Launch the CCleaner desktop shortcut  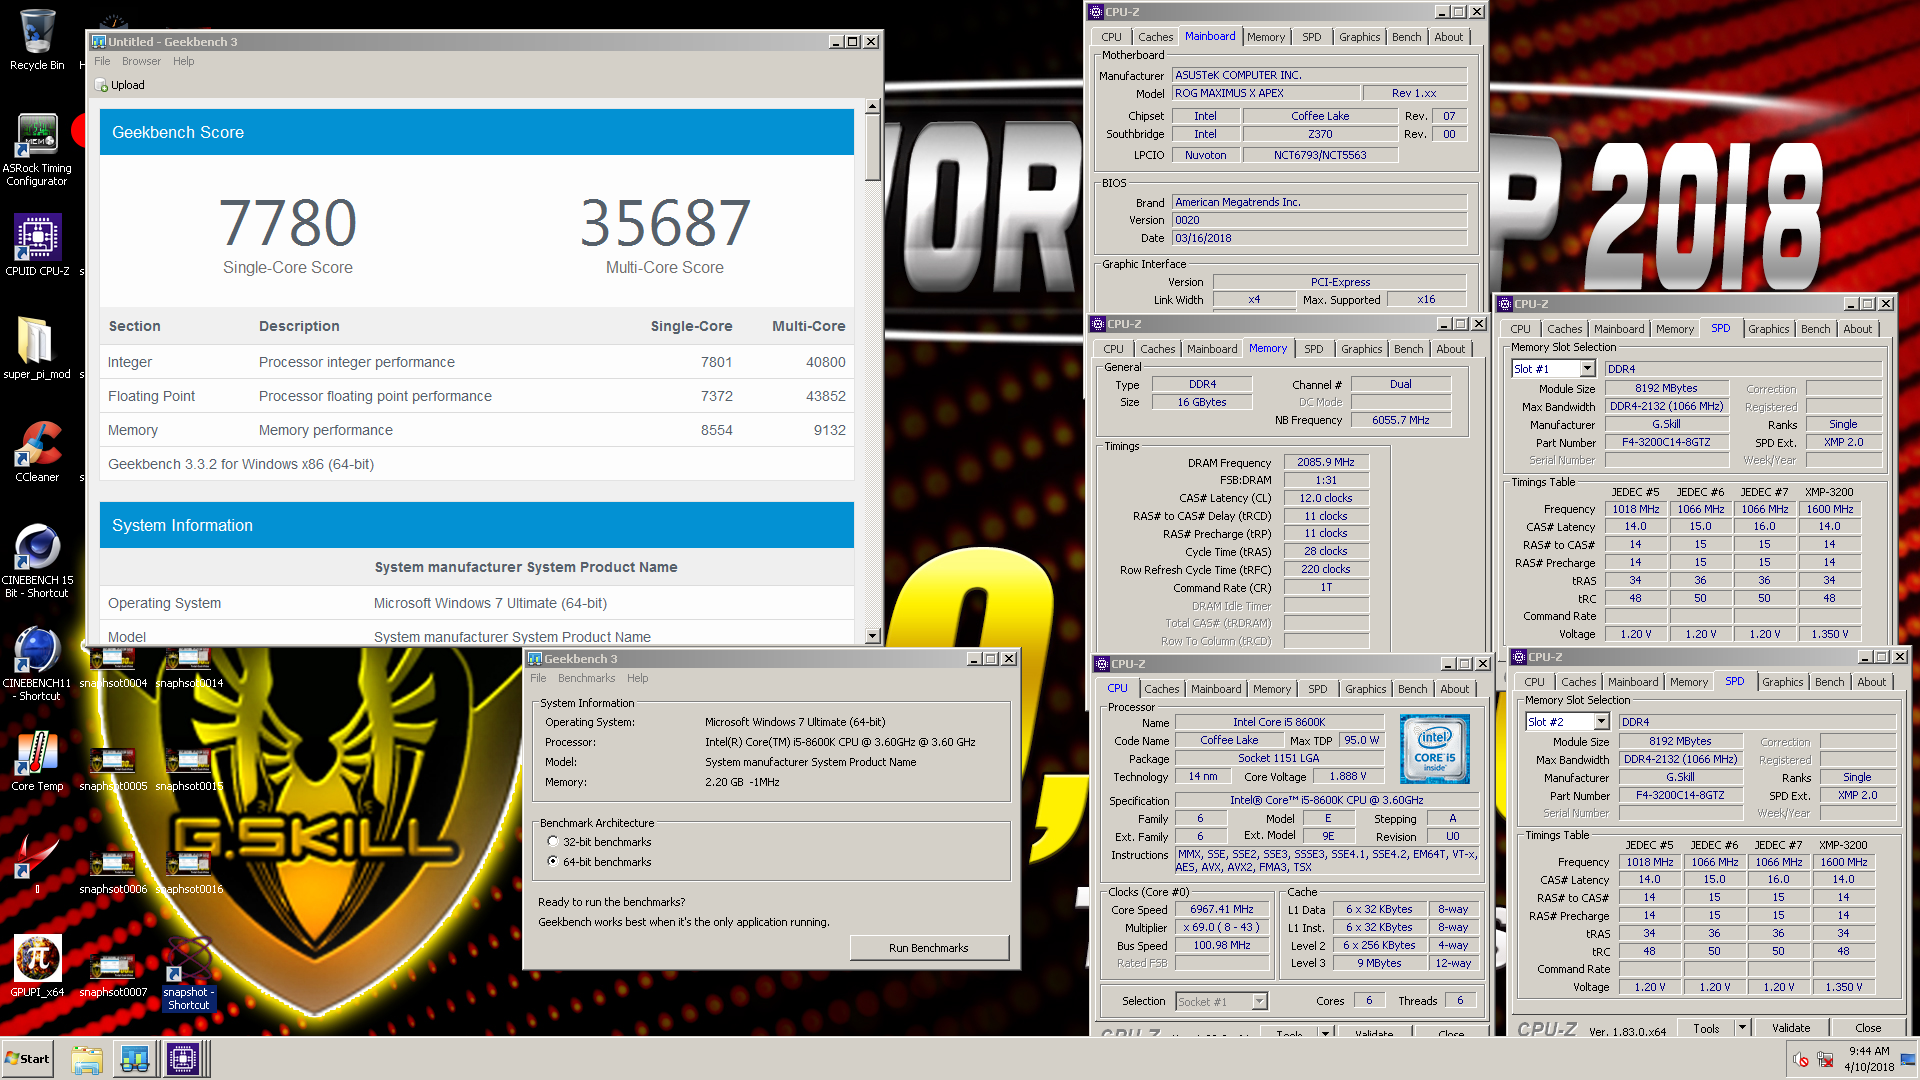tap(37, 451)
